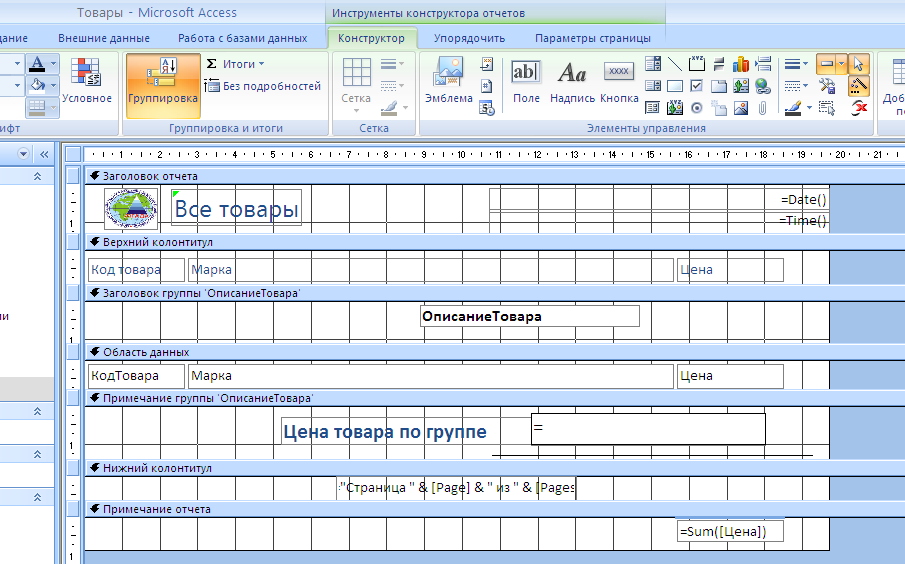
Task: Select the tab control icon
Action: tap(719, 86)
